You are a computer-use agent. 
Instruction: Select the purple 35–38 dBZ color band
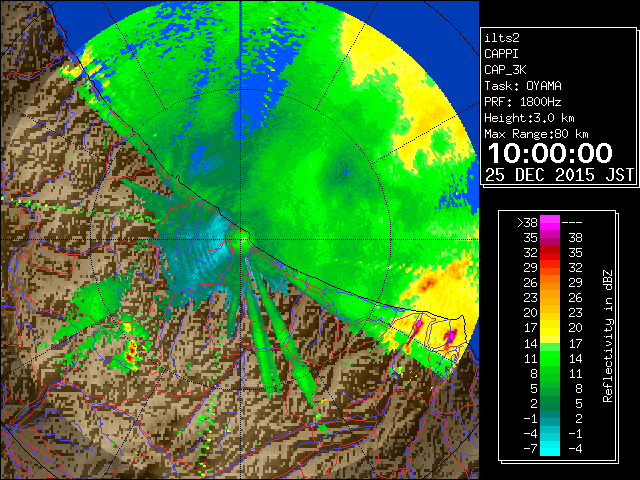pyautogui.click(x=550, y=238)
